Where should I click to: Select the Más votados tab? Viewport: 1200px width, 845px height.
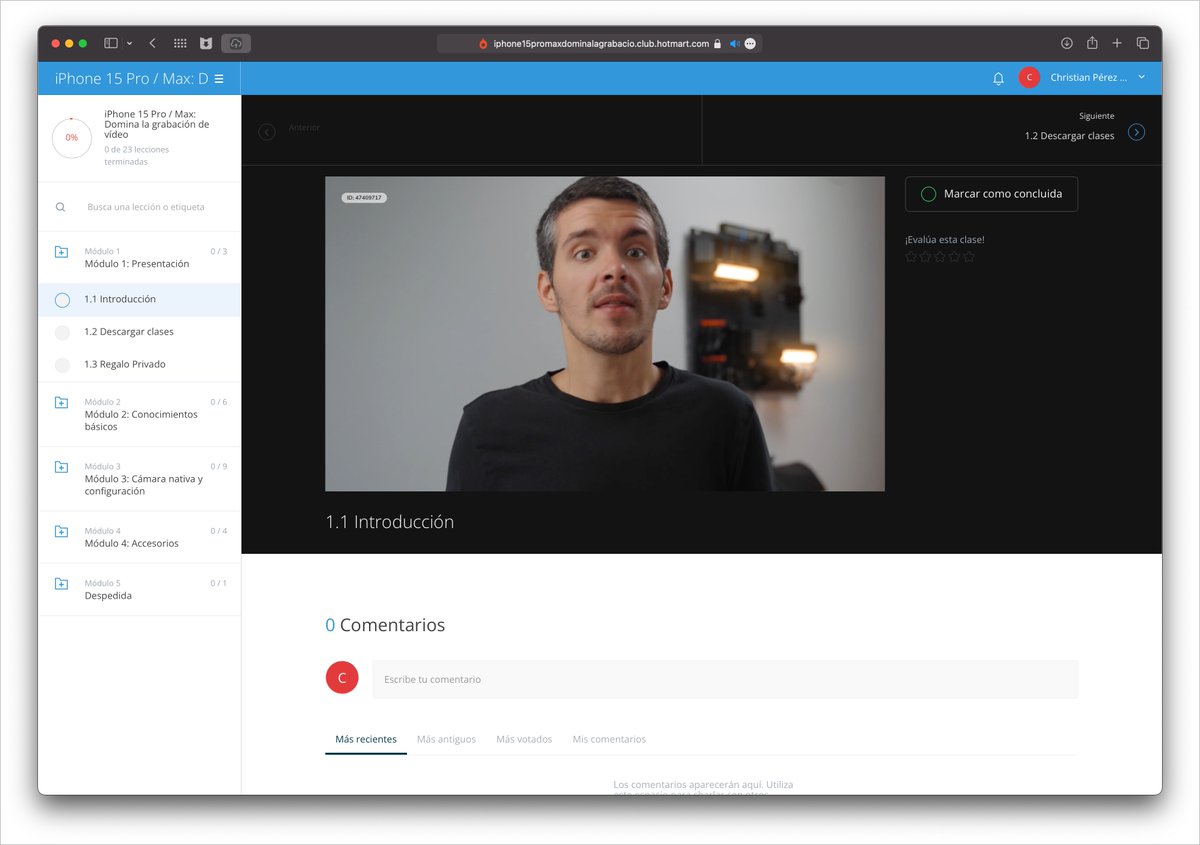tap(524, 739)
